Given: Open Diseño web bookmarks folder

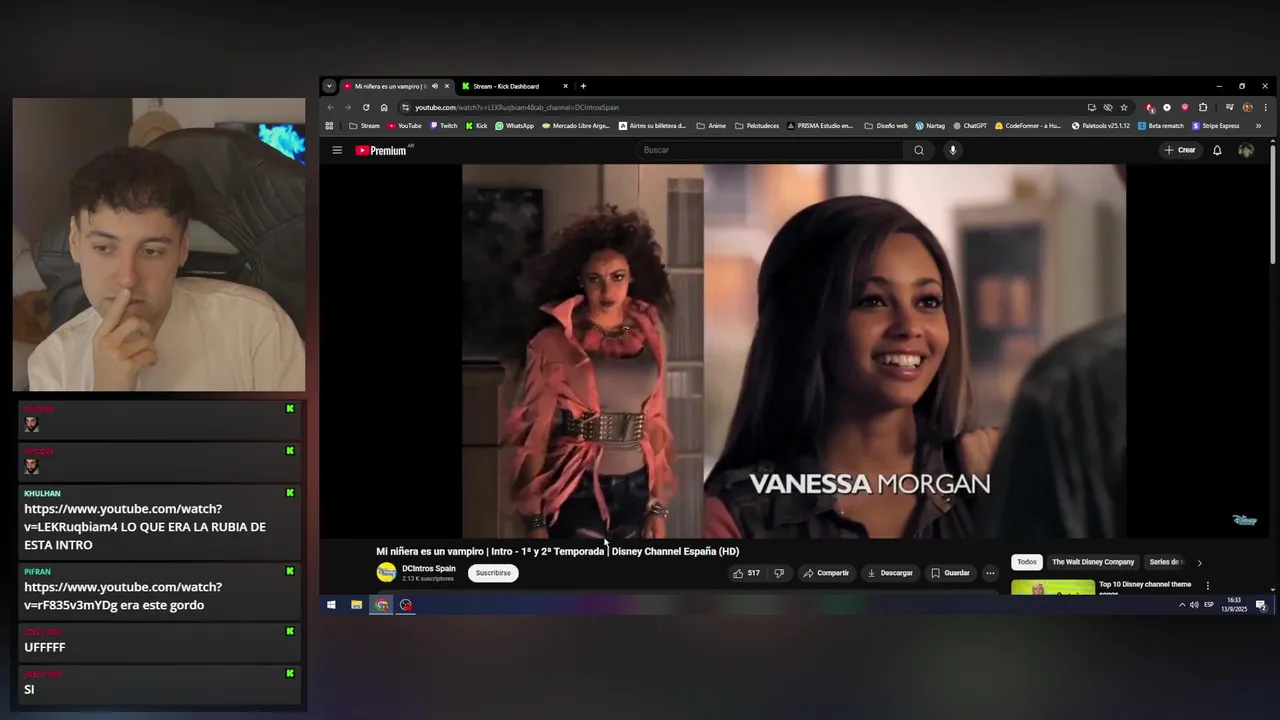Looking at the screenshot, I should (x=885, y=126).
